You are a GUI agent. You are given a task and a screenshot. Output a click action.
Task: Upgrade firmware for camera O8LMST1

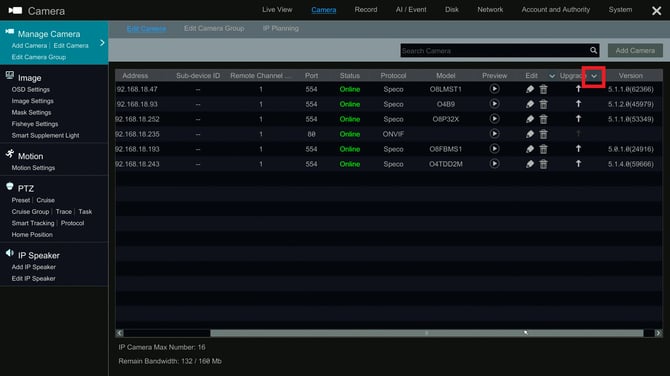pos(578,88)
